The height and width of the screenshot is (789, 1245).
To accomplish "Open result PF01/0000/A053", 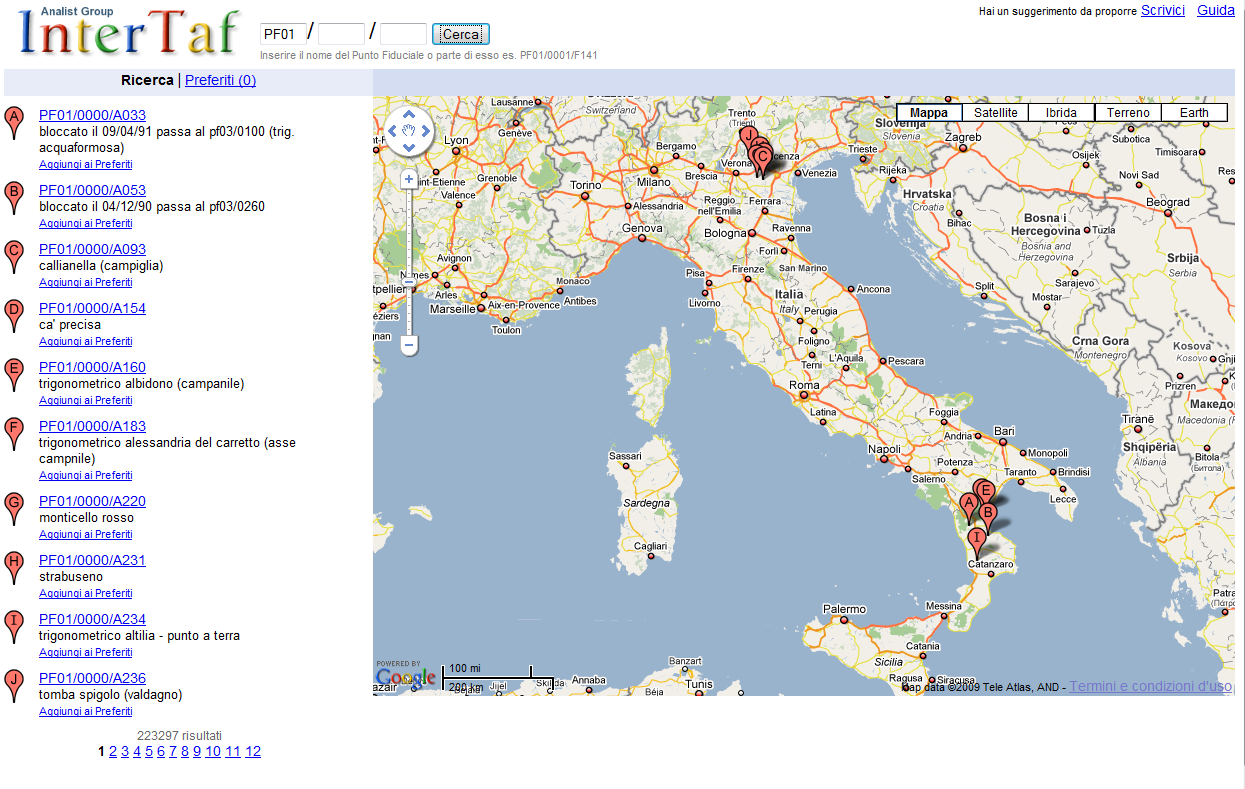I will [x=92, y=190].
